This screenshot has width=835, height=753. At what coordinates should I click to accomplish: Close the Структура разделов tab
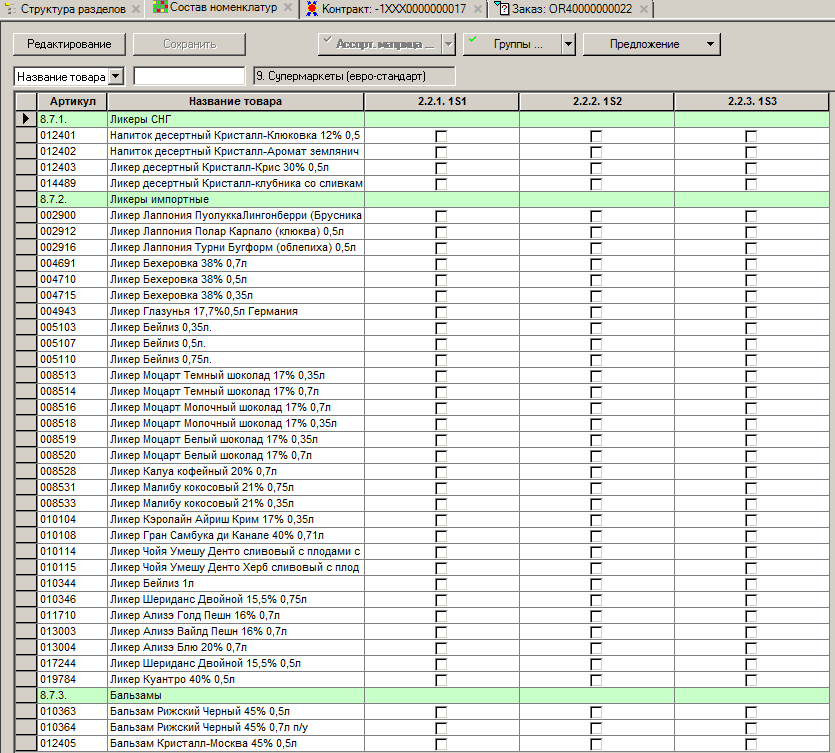pyautogui.click(x=136, y=9)
